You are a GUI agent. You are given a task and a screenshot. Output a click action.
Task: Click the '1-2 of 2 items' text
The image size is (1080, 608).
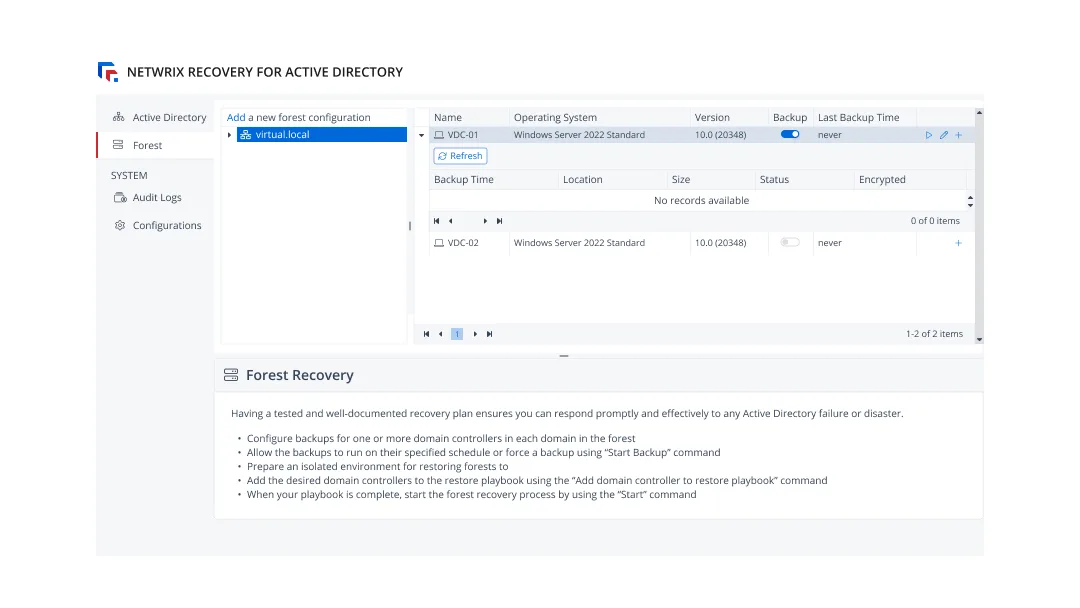934,334
